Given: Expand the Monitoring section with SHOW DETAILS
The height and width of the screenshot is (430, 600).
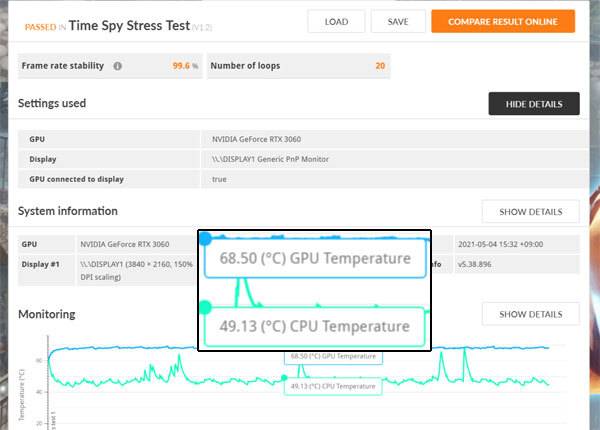Looking at the screenshot, I should (530, 314).
